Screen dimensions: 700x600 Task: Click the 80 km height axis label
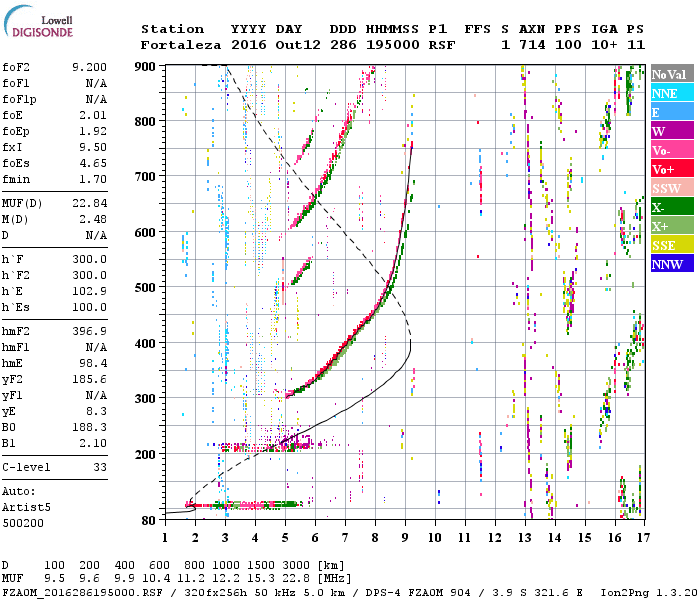[148, 521]
